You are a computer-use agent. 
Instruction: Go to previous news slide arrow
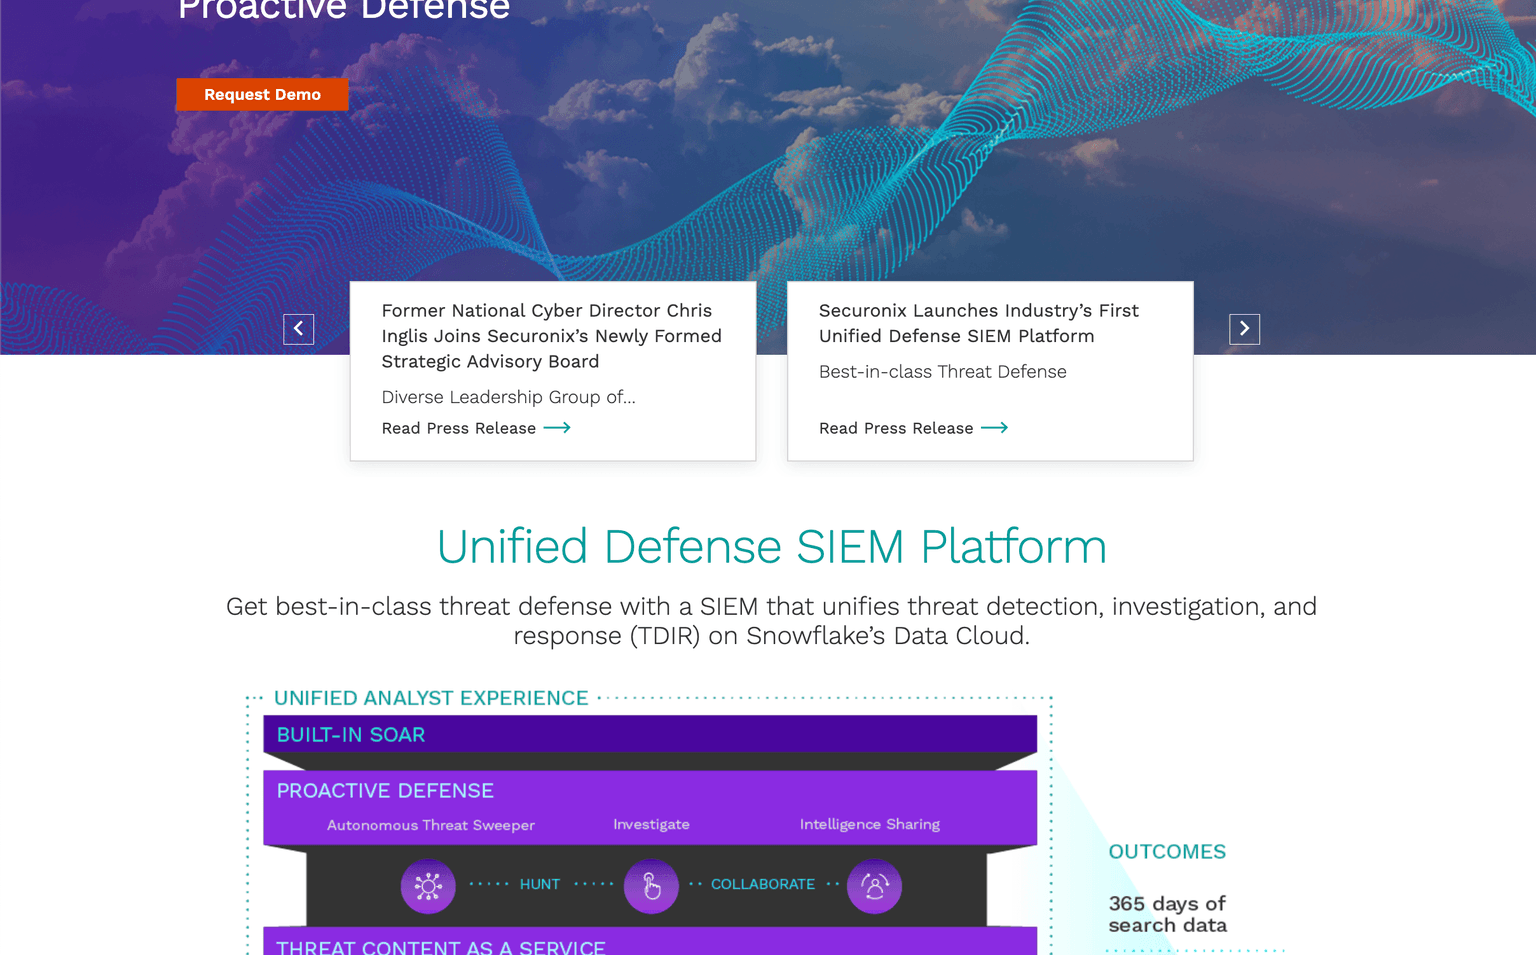(x=298, y=329)
